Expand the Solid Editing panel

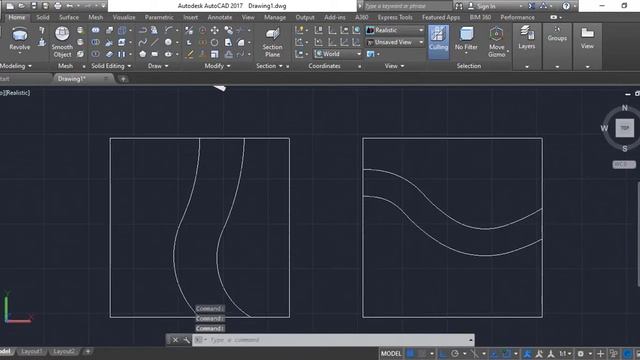111,66
